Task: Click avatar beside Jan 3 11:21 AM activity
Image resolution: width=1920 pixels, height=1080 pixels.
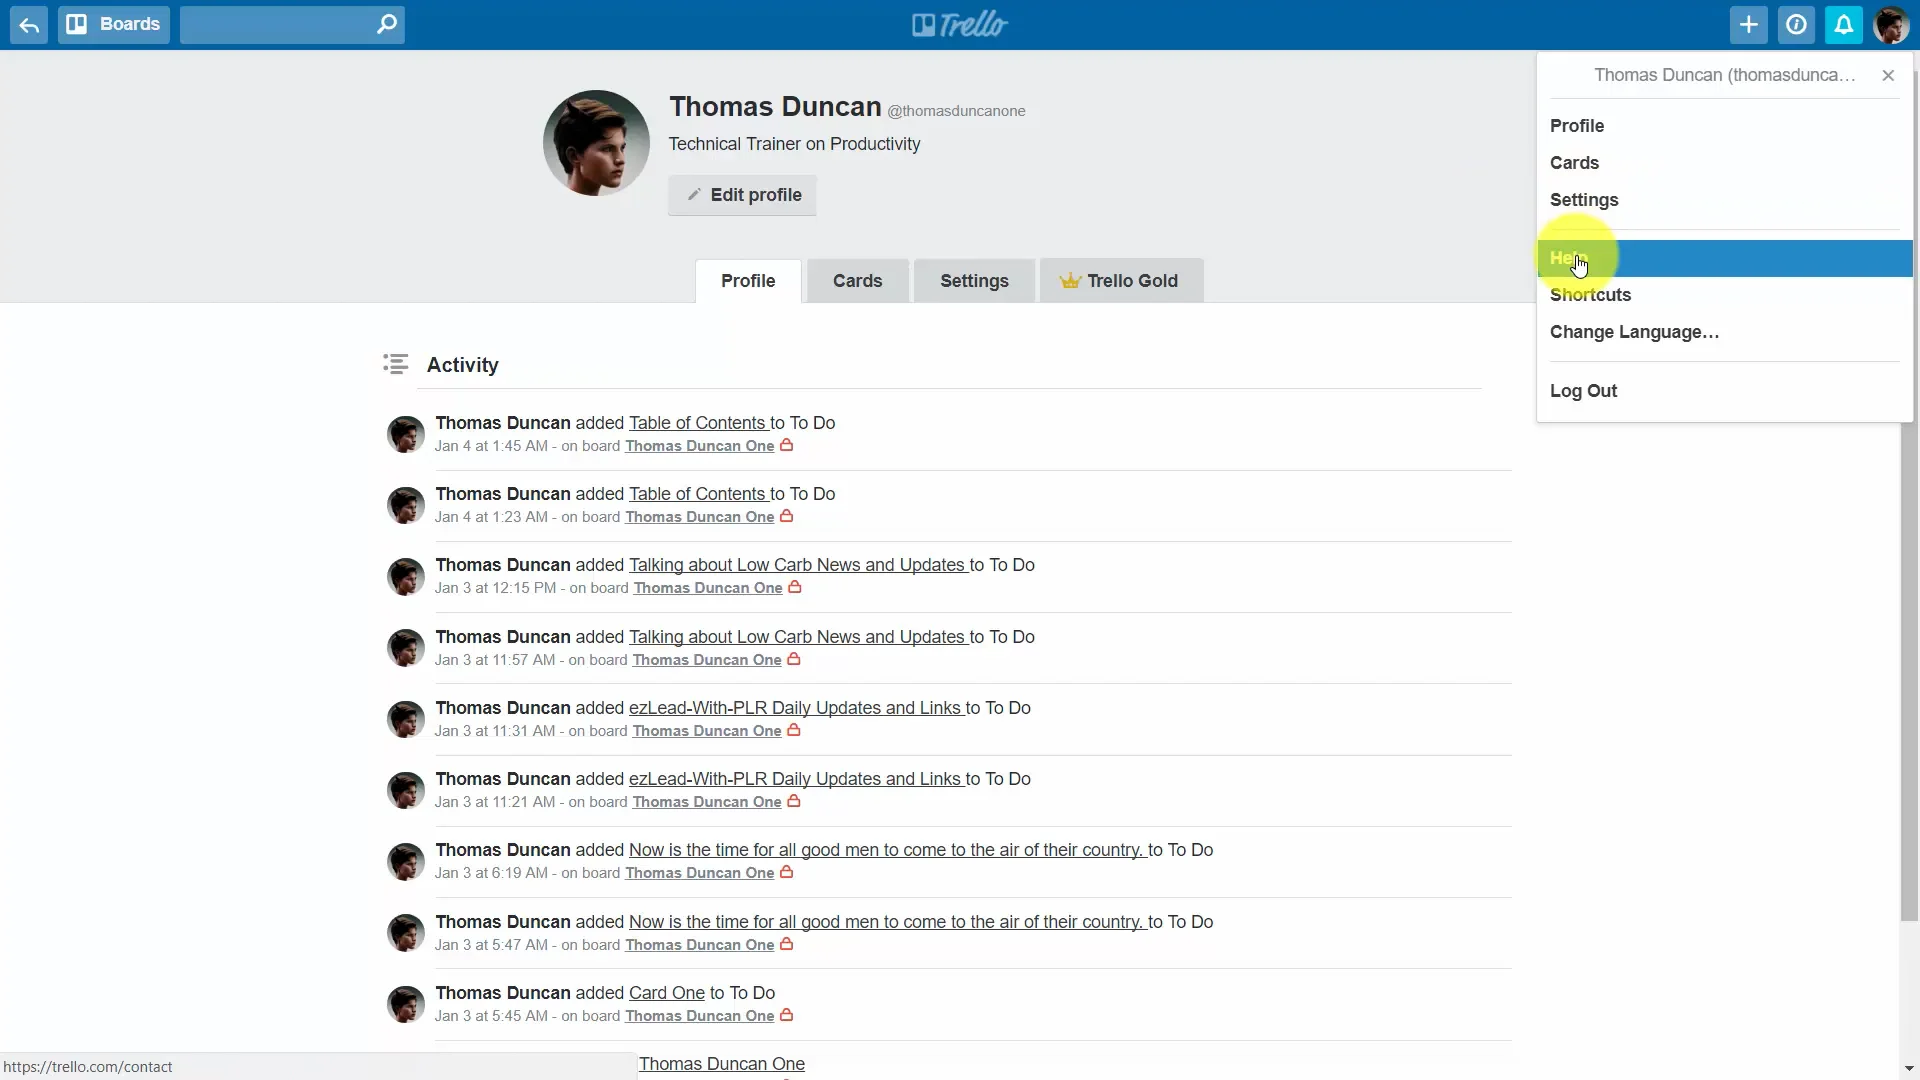Action: pyautogui.click(x=406, y=790)
